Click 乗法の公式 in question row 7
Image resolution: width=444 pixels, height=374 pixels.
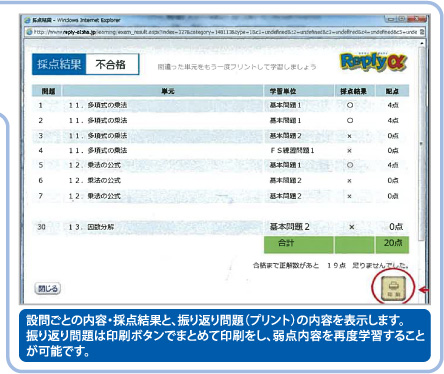tap(104, 196)
